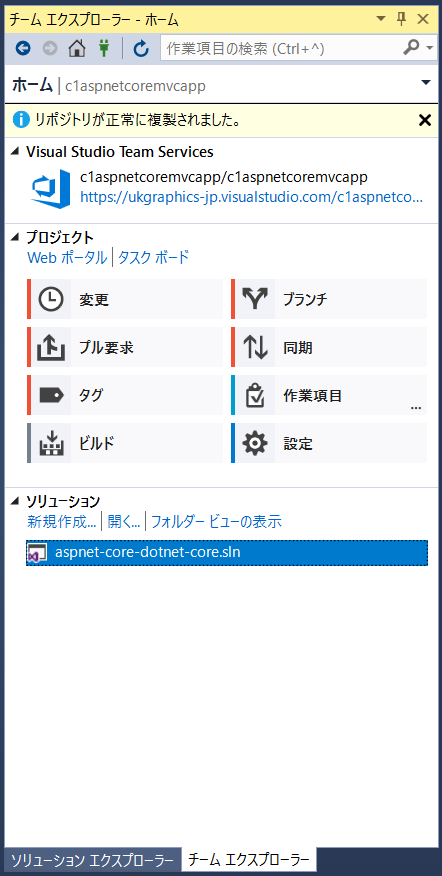Open the ホーム page dropdown arrow
This screenshot has height=876, width=442.
tap(426, 83)
